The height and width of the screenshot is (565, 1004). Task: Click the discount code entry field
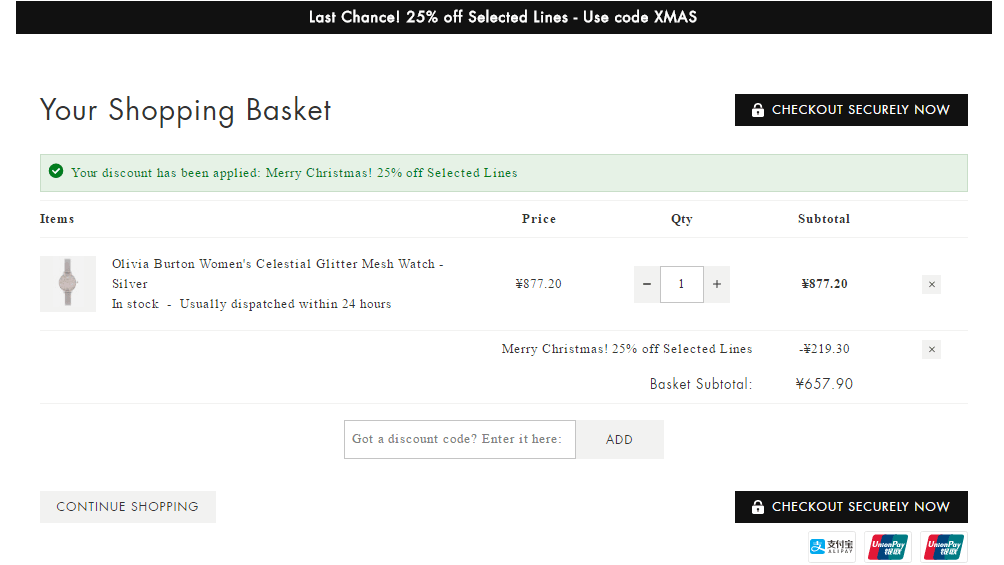tap(460, 439)
